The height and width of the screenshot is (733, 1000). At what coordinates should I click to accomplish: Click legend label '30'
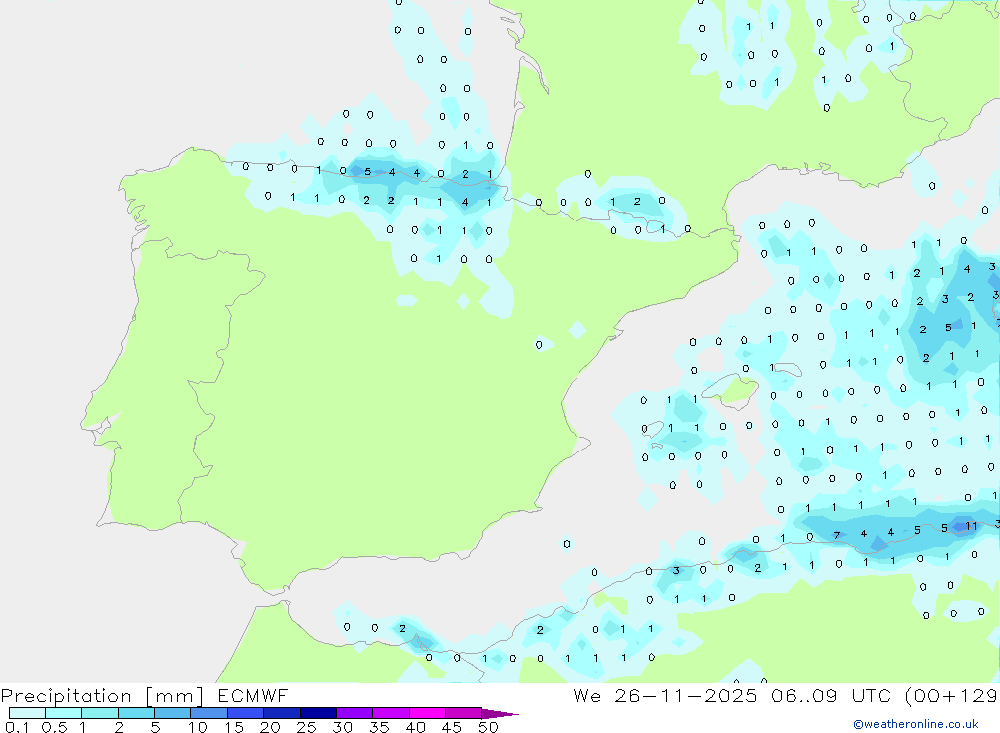[x=342, y=727]
